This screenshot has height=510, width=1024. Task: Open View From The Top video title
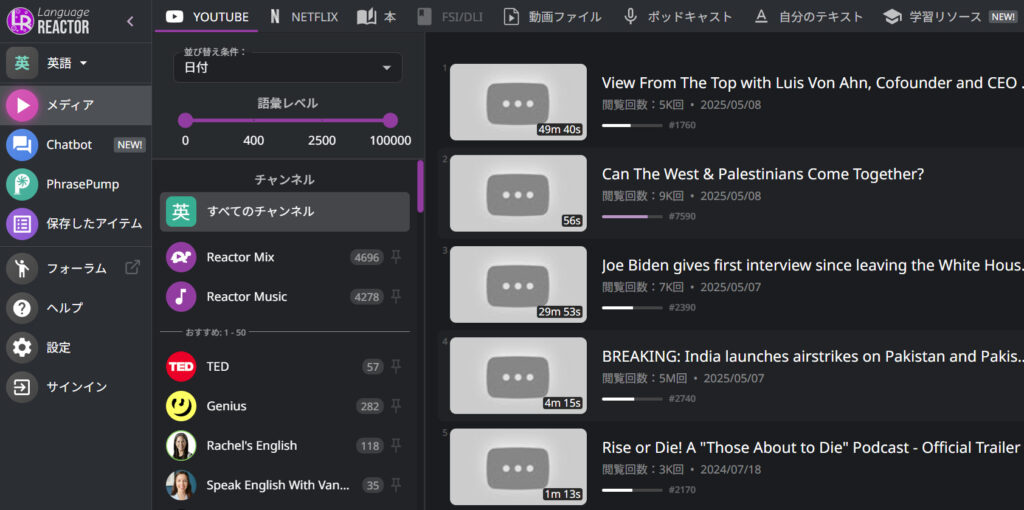coord(812,83)
